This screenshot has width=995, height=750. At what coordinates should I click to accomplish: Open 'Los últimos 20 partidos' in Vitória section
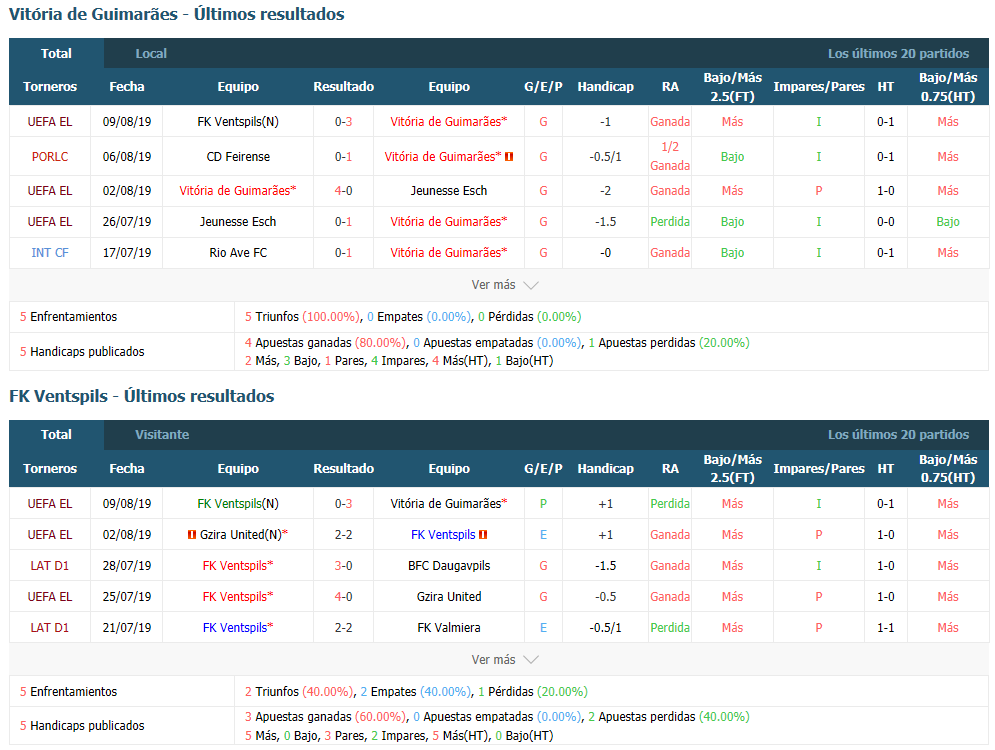pyautogui.click(x=898, y=53)
